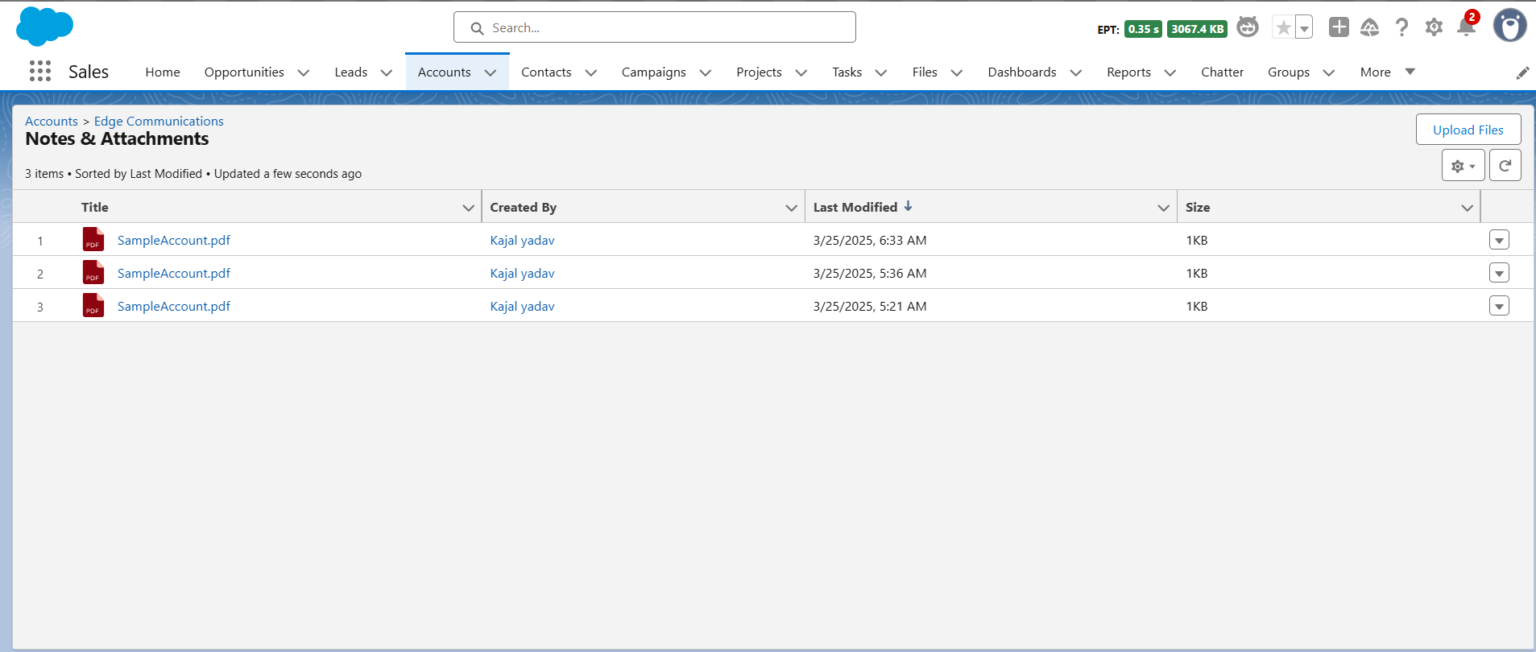Expand row actions for the first SampleAccount.pdf

click(1498, 240)
